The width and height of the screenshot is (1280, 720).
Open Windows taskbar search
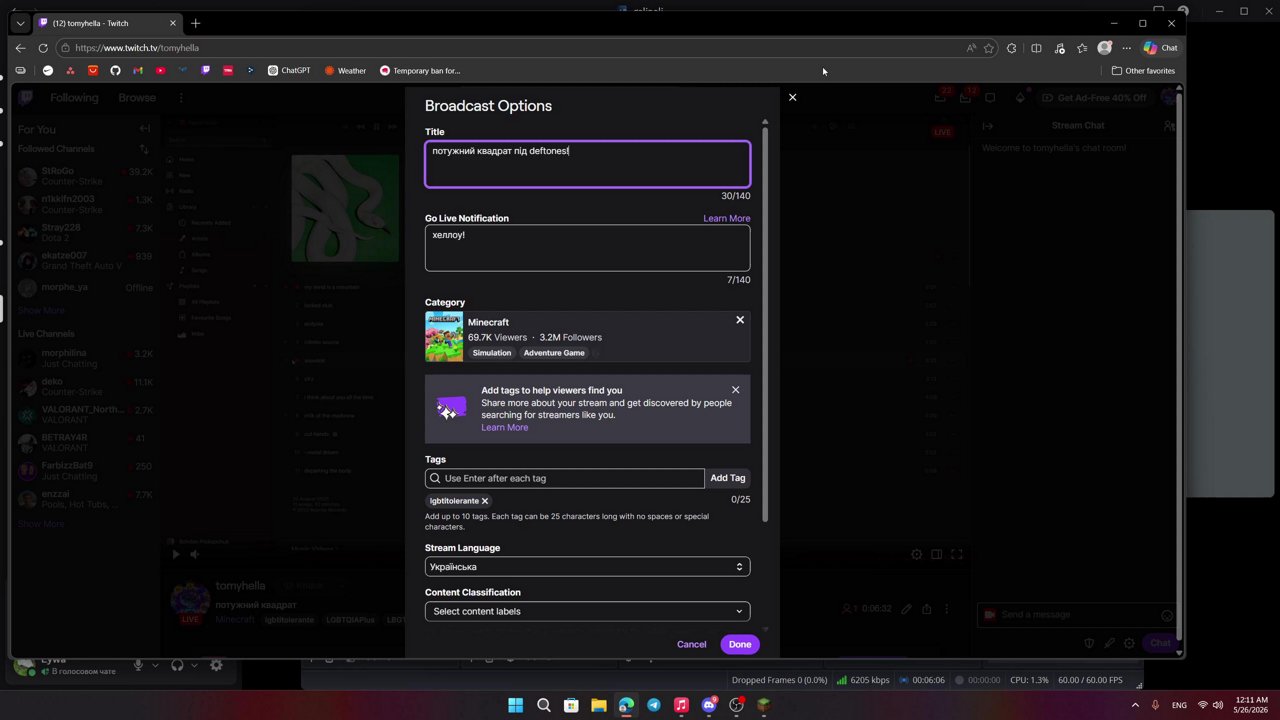(x=543, y=705)
